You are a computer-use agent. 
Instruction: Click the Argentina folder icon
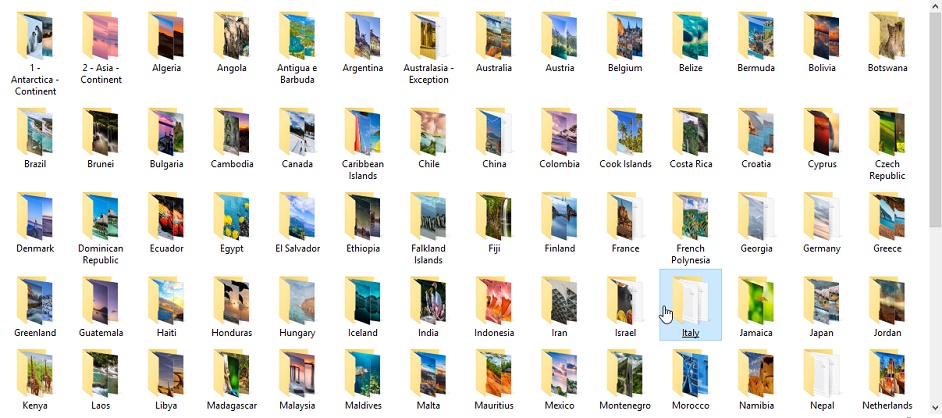pyautogui.click(x=362, y=35)
